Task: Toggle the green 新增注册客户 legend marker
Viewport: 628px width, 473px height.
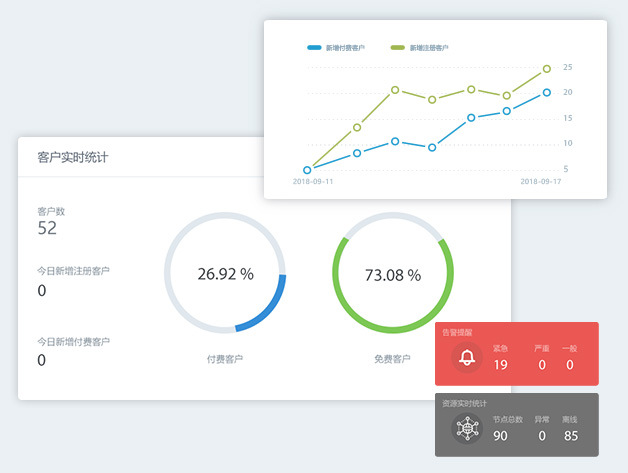Action: [397, 47]
